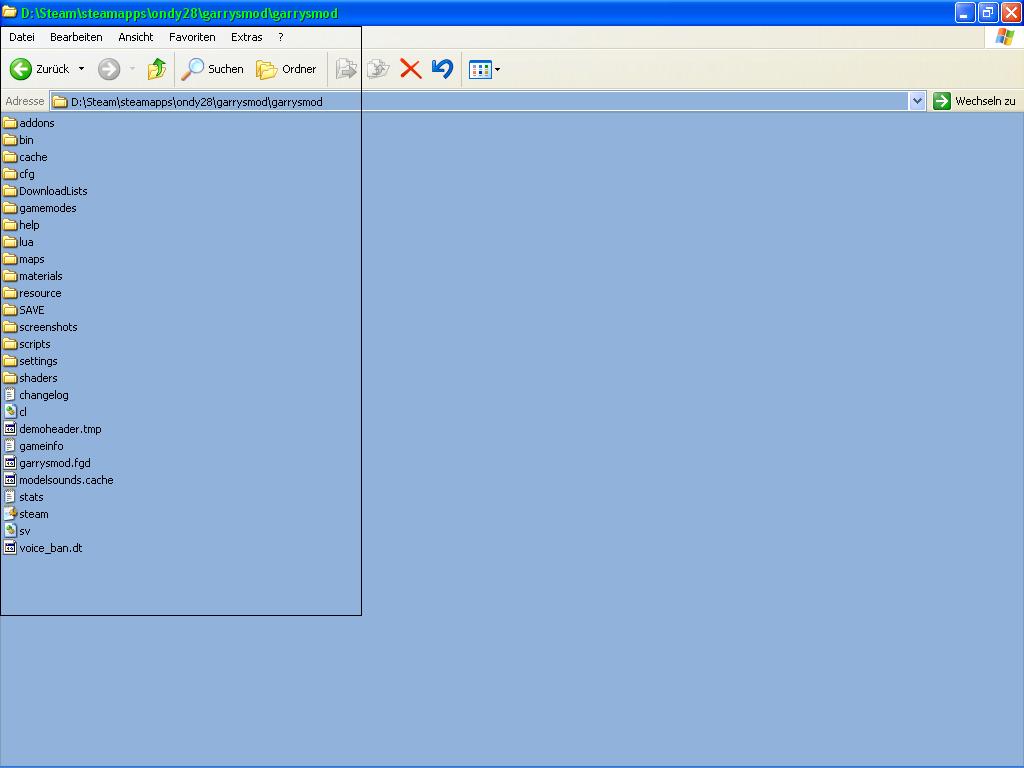Click the Wechseln zu button
Screen dimensions: 1024x768
click(x=975, y=101)
